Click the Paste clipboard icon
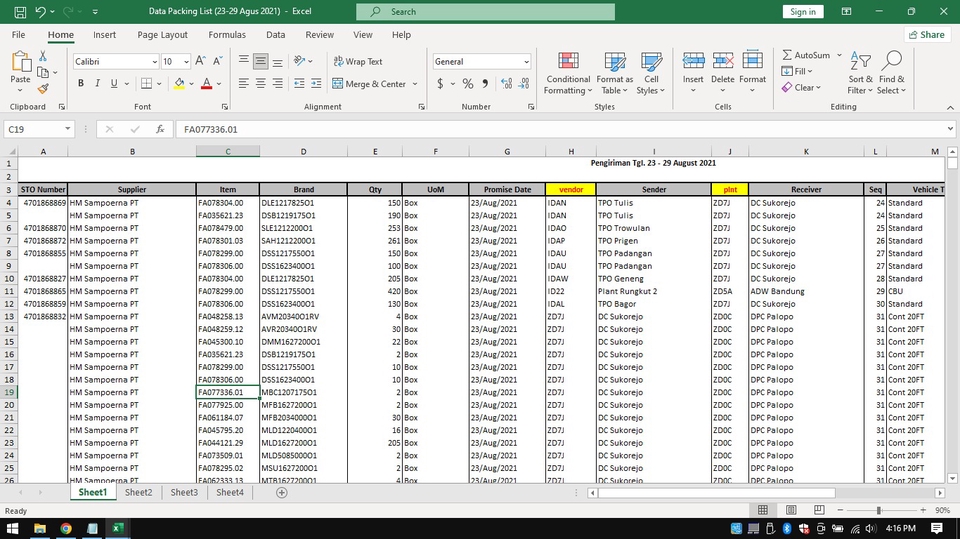The width and height of the screenshot is (960, 539). coord(20,62)
